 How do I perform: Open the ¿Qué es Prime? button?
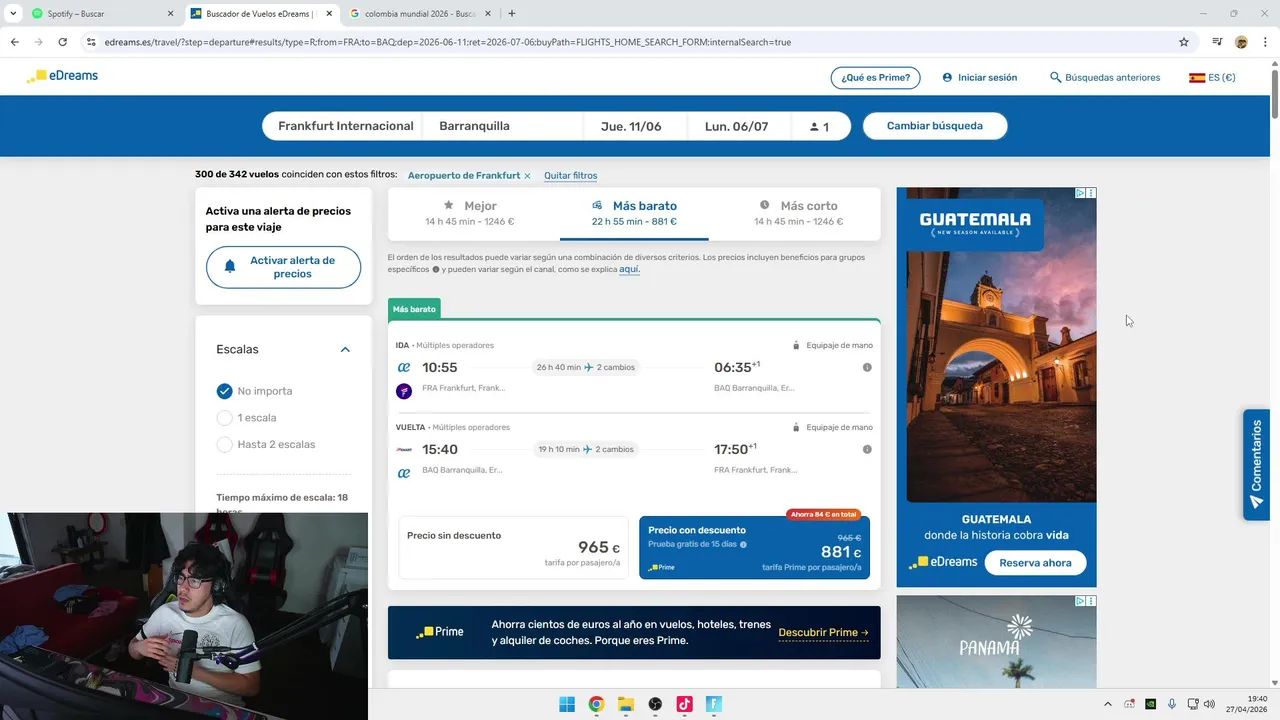click(x=876, y=77)
